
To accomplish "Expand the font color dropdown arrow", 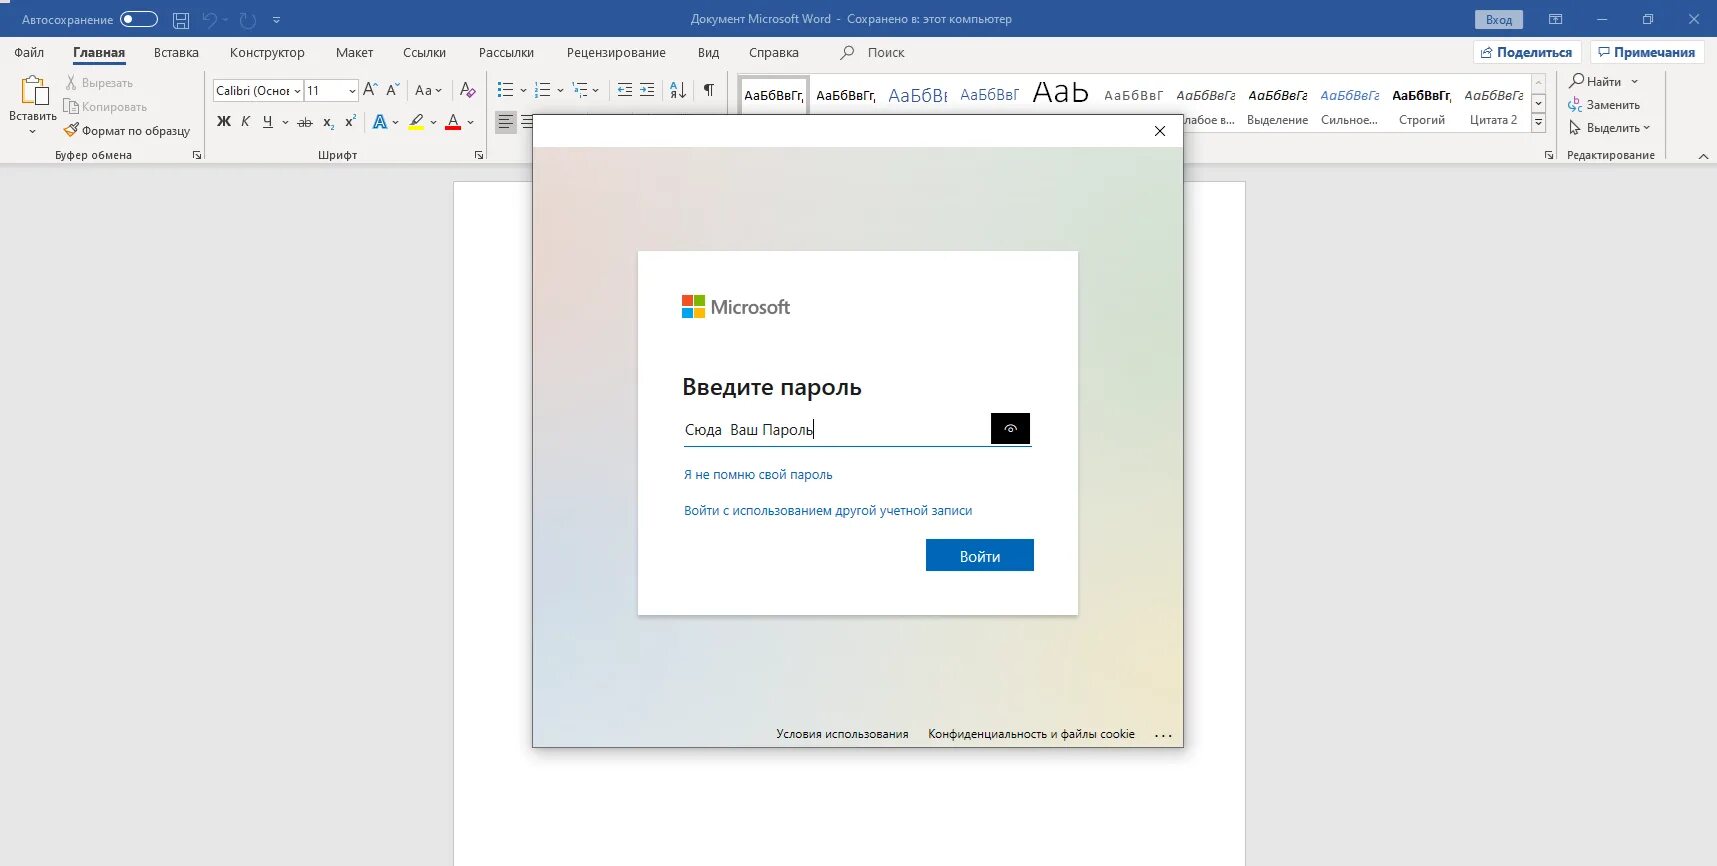I will pyautogui.click(x=471, y=122).
